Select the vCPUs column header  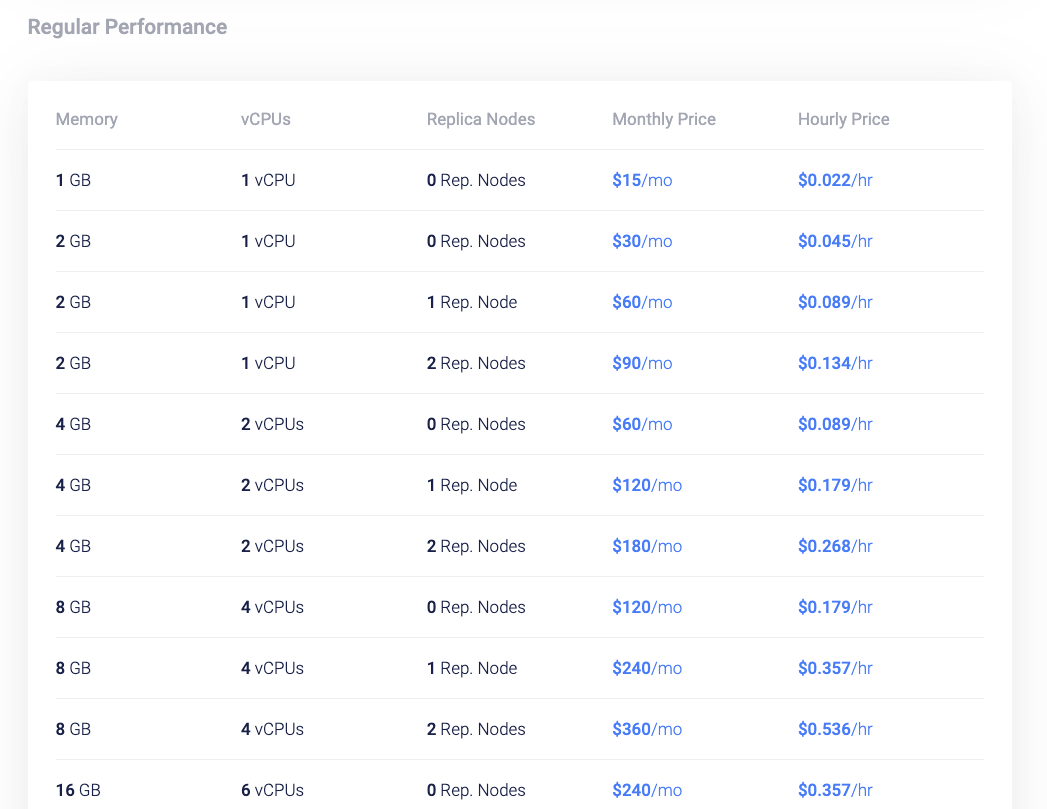[x=266, y=119]
